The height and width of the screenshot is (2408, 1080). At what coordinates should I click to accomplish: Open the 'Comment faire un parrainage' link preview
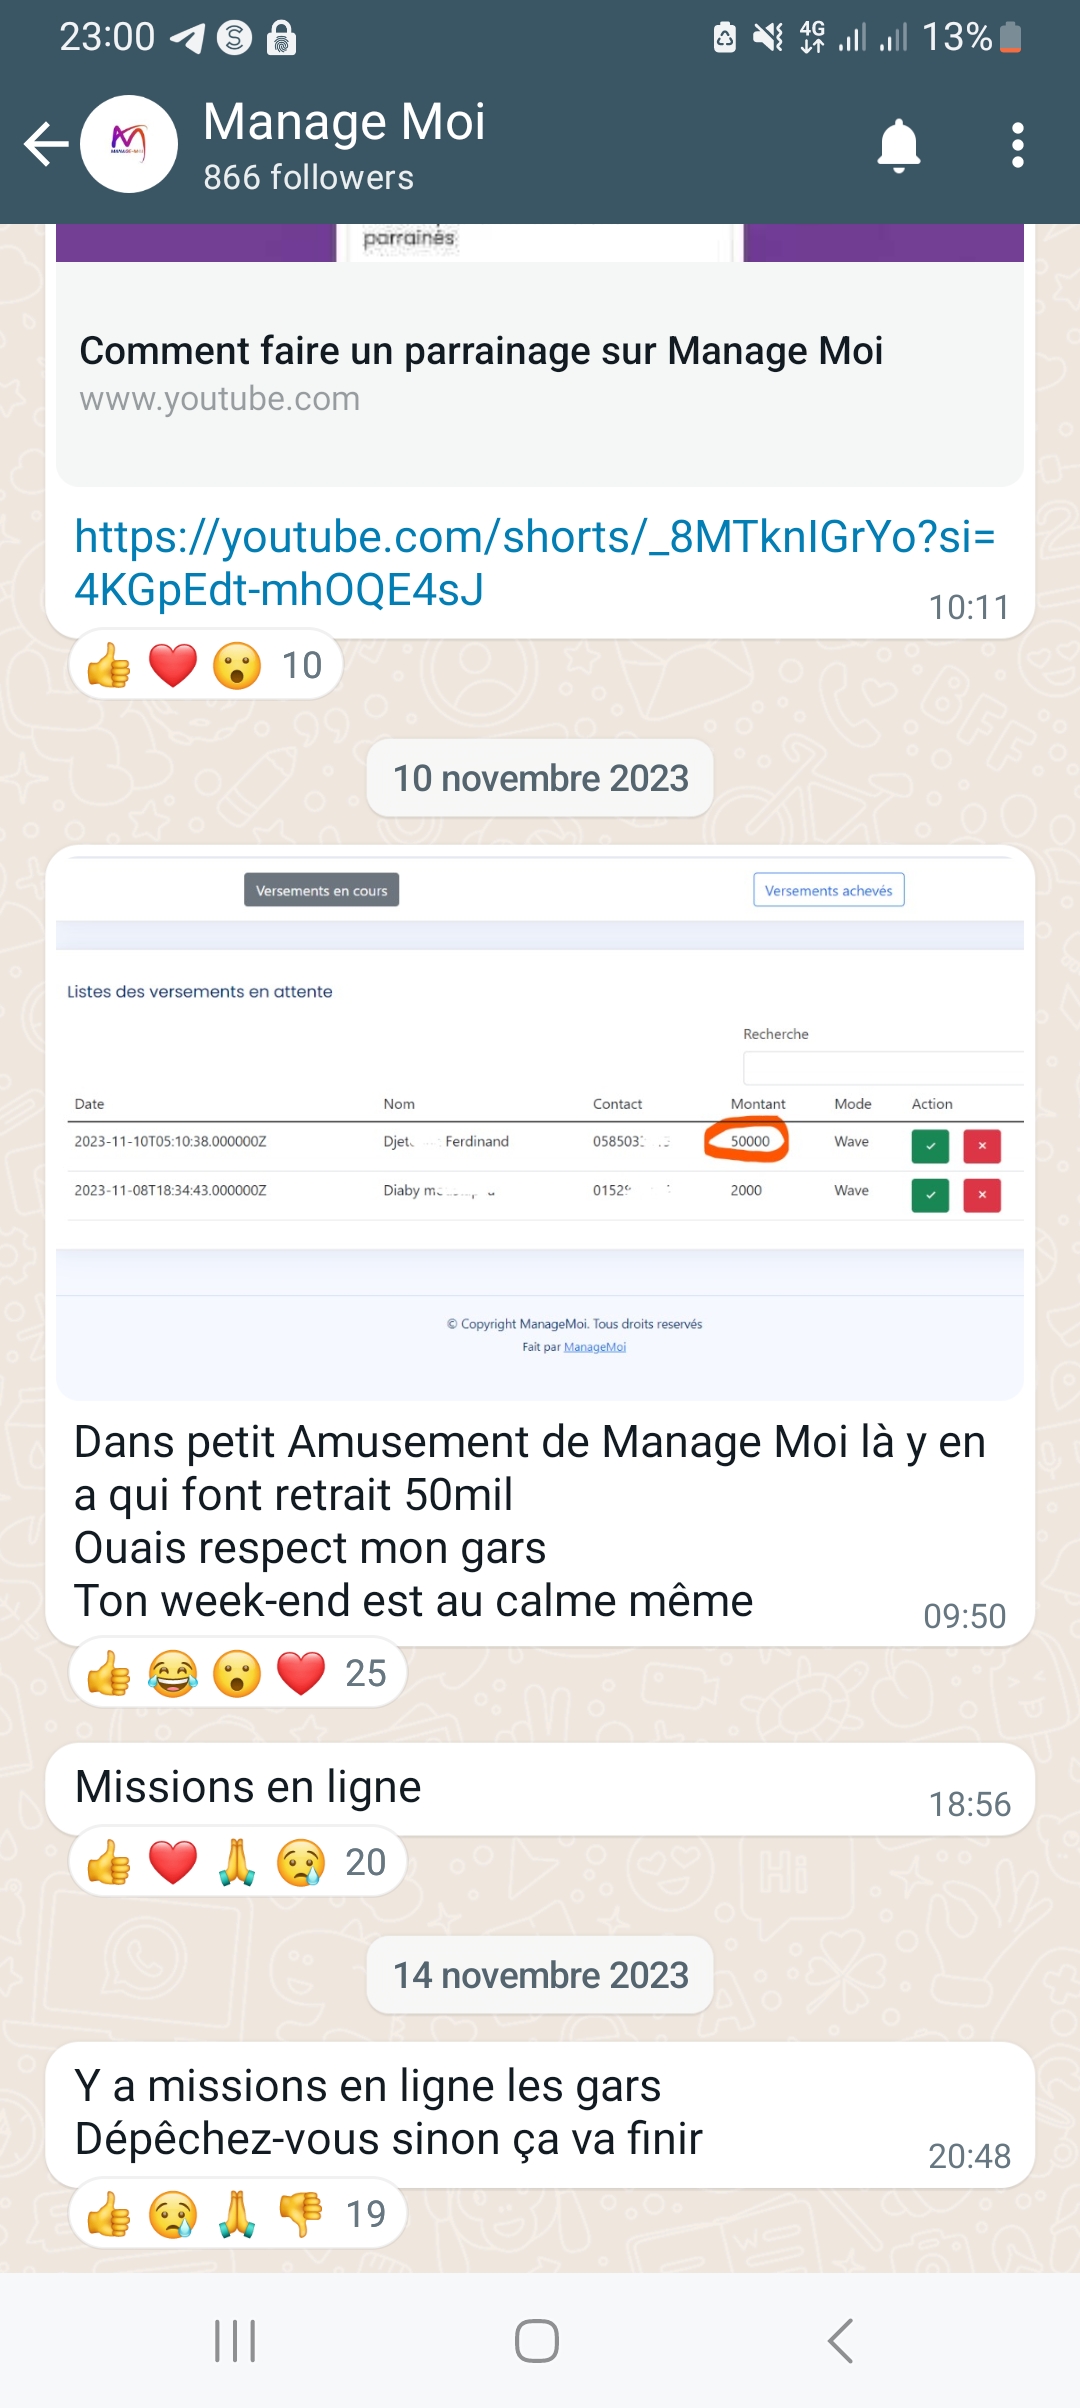[x=540, y=372]
